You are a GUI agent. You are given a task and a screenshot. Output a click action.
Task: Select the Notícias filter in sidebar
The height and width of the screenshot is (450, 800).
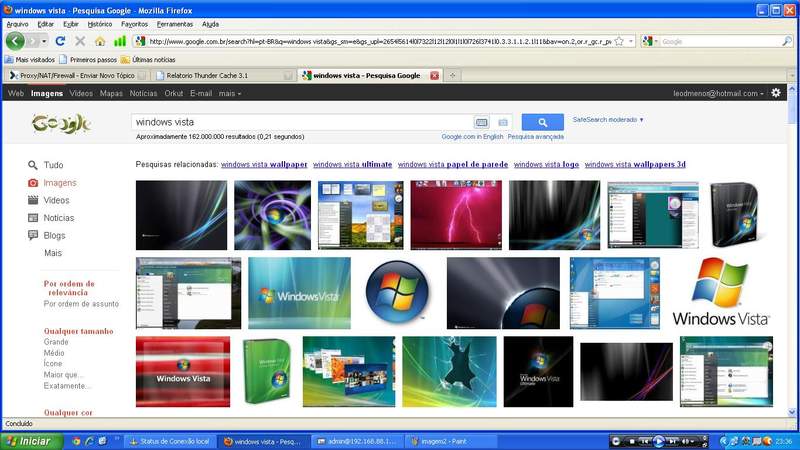(59, 218)
